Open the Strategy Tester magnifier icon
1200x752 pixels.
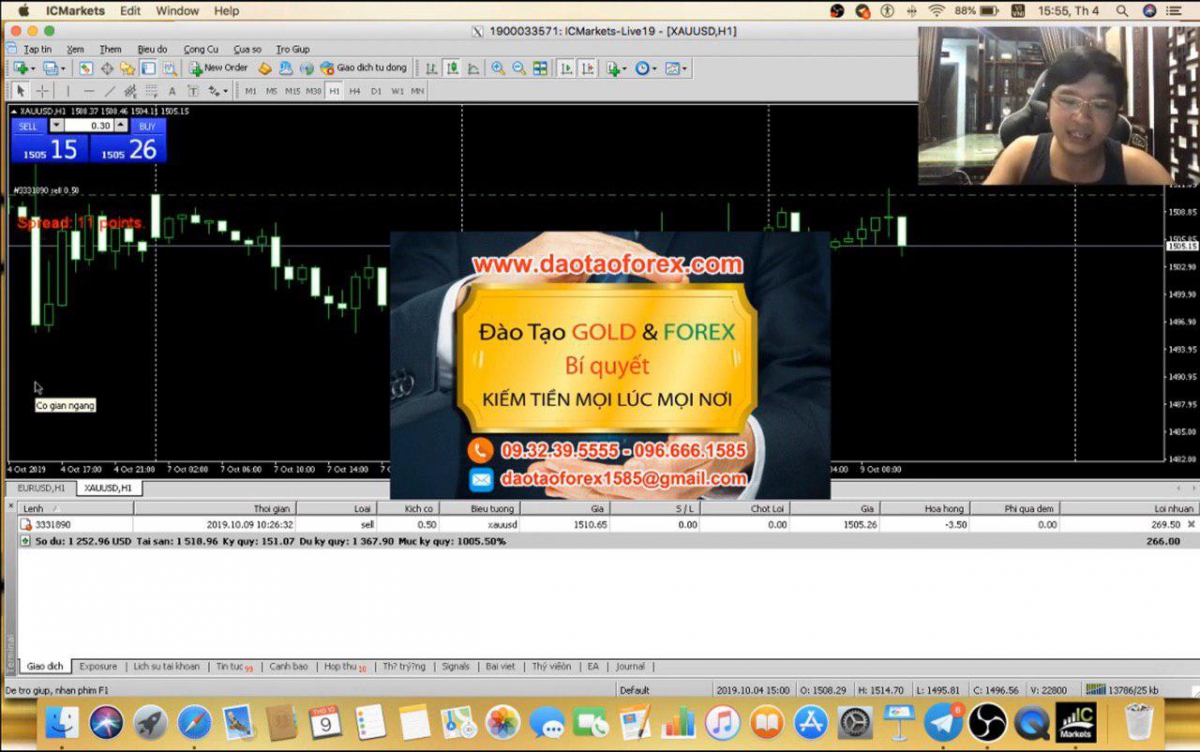170,68
